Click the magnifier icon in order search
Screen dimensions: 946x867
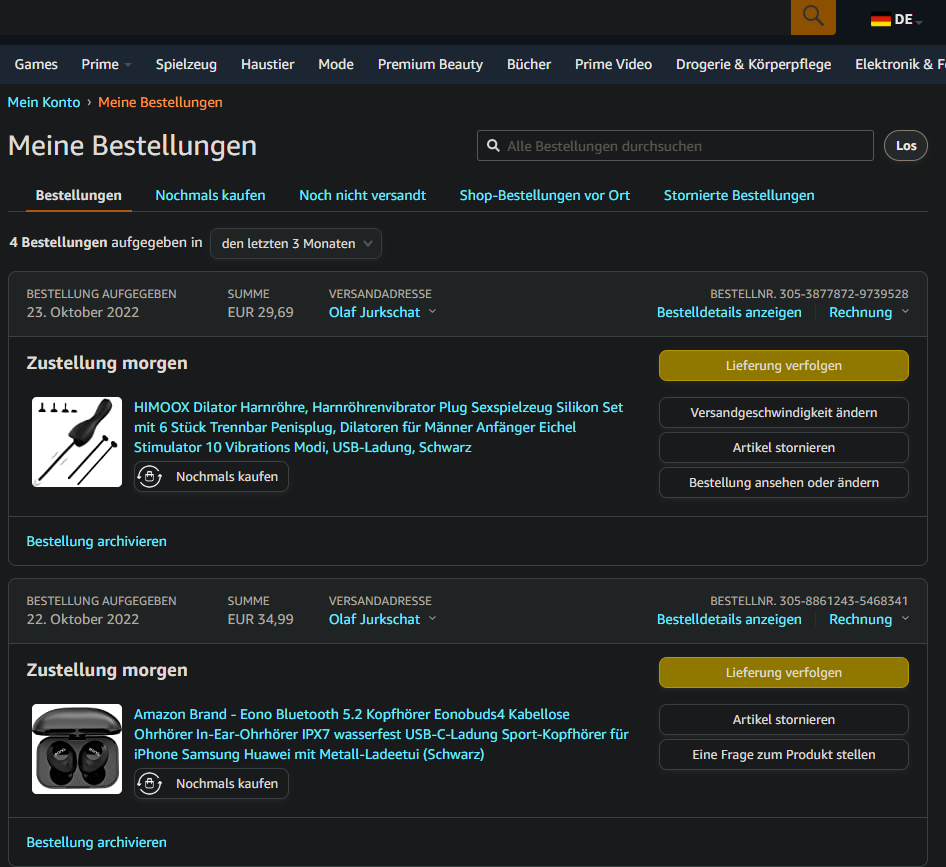493,146
